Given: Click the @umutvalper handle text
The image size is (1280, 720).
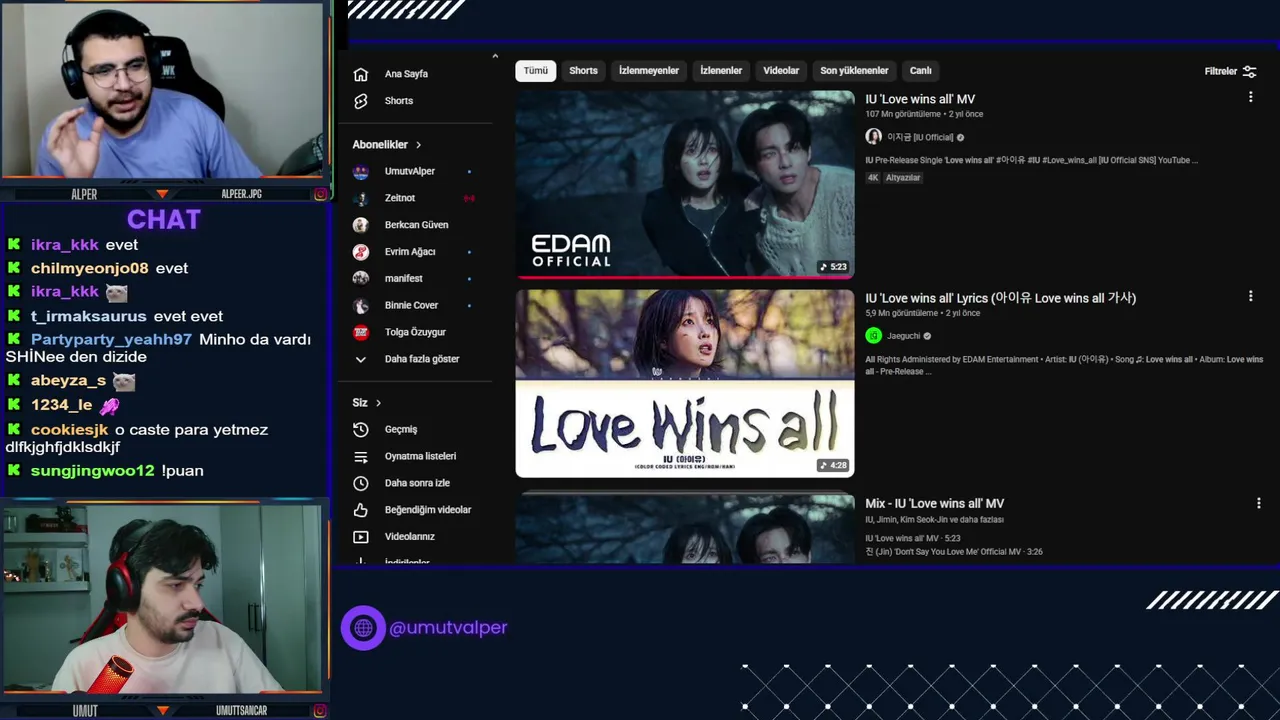Looking at the screenshot, I should 448,628.
